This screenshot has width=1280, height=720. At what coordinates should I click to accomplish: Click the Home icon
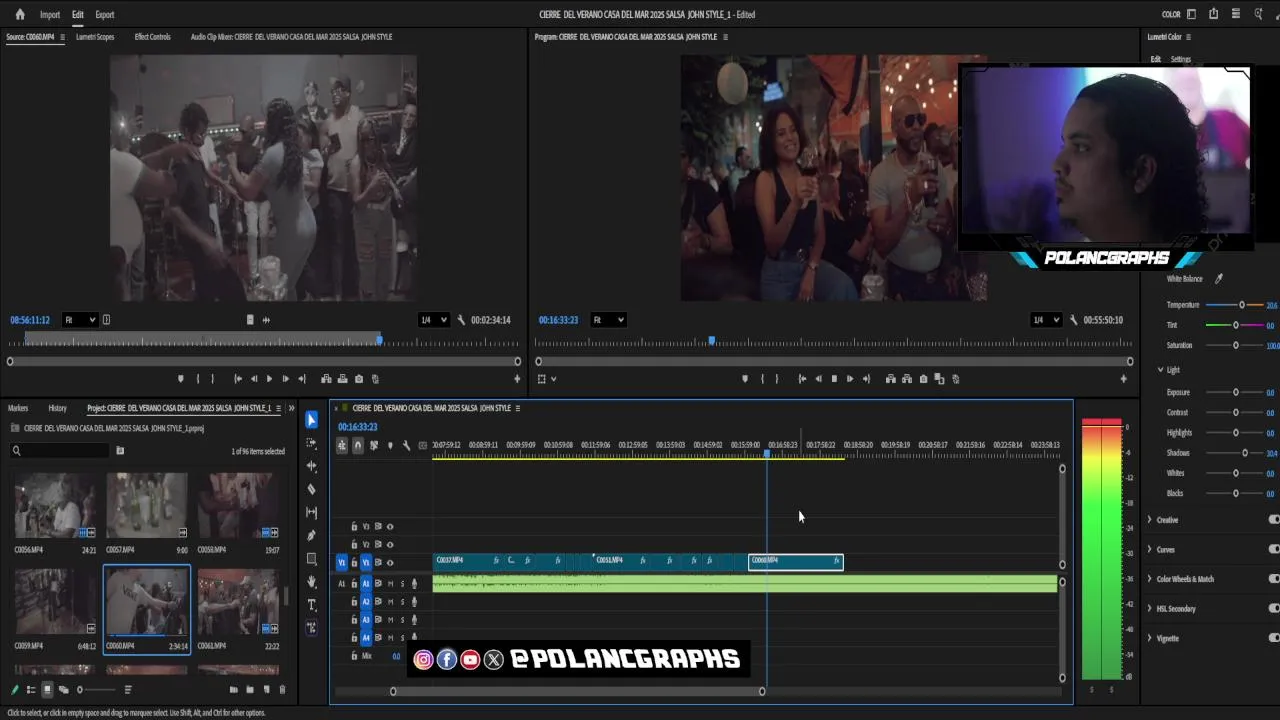pyautogui.click(x=20, y=14)
